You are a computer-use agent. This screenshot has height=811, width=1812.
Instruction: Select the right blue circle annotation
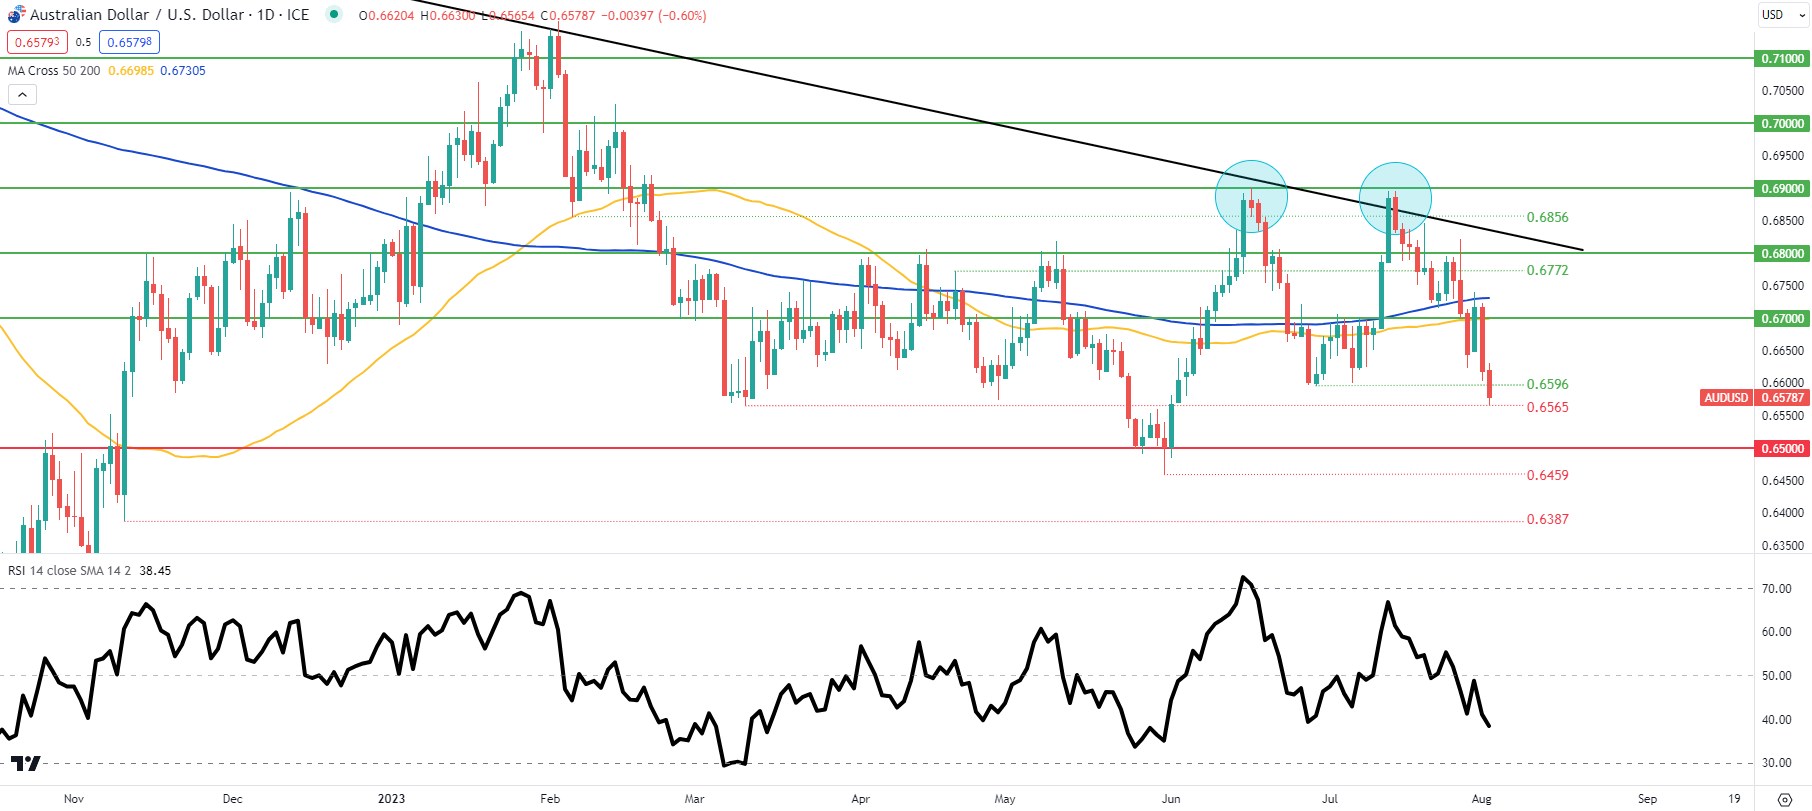click(x=1395, y=198)
